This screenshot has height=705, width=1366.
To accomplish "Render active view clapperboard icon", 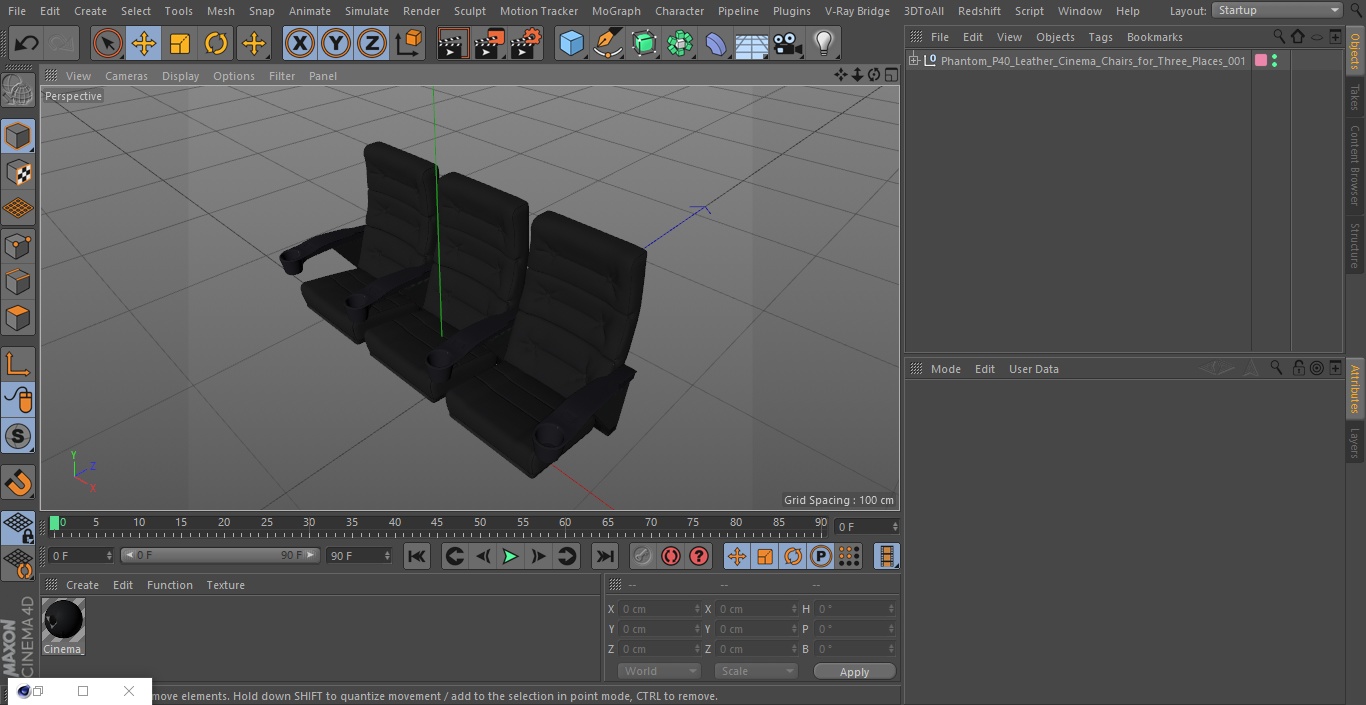I will point(453,43).
